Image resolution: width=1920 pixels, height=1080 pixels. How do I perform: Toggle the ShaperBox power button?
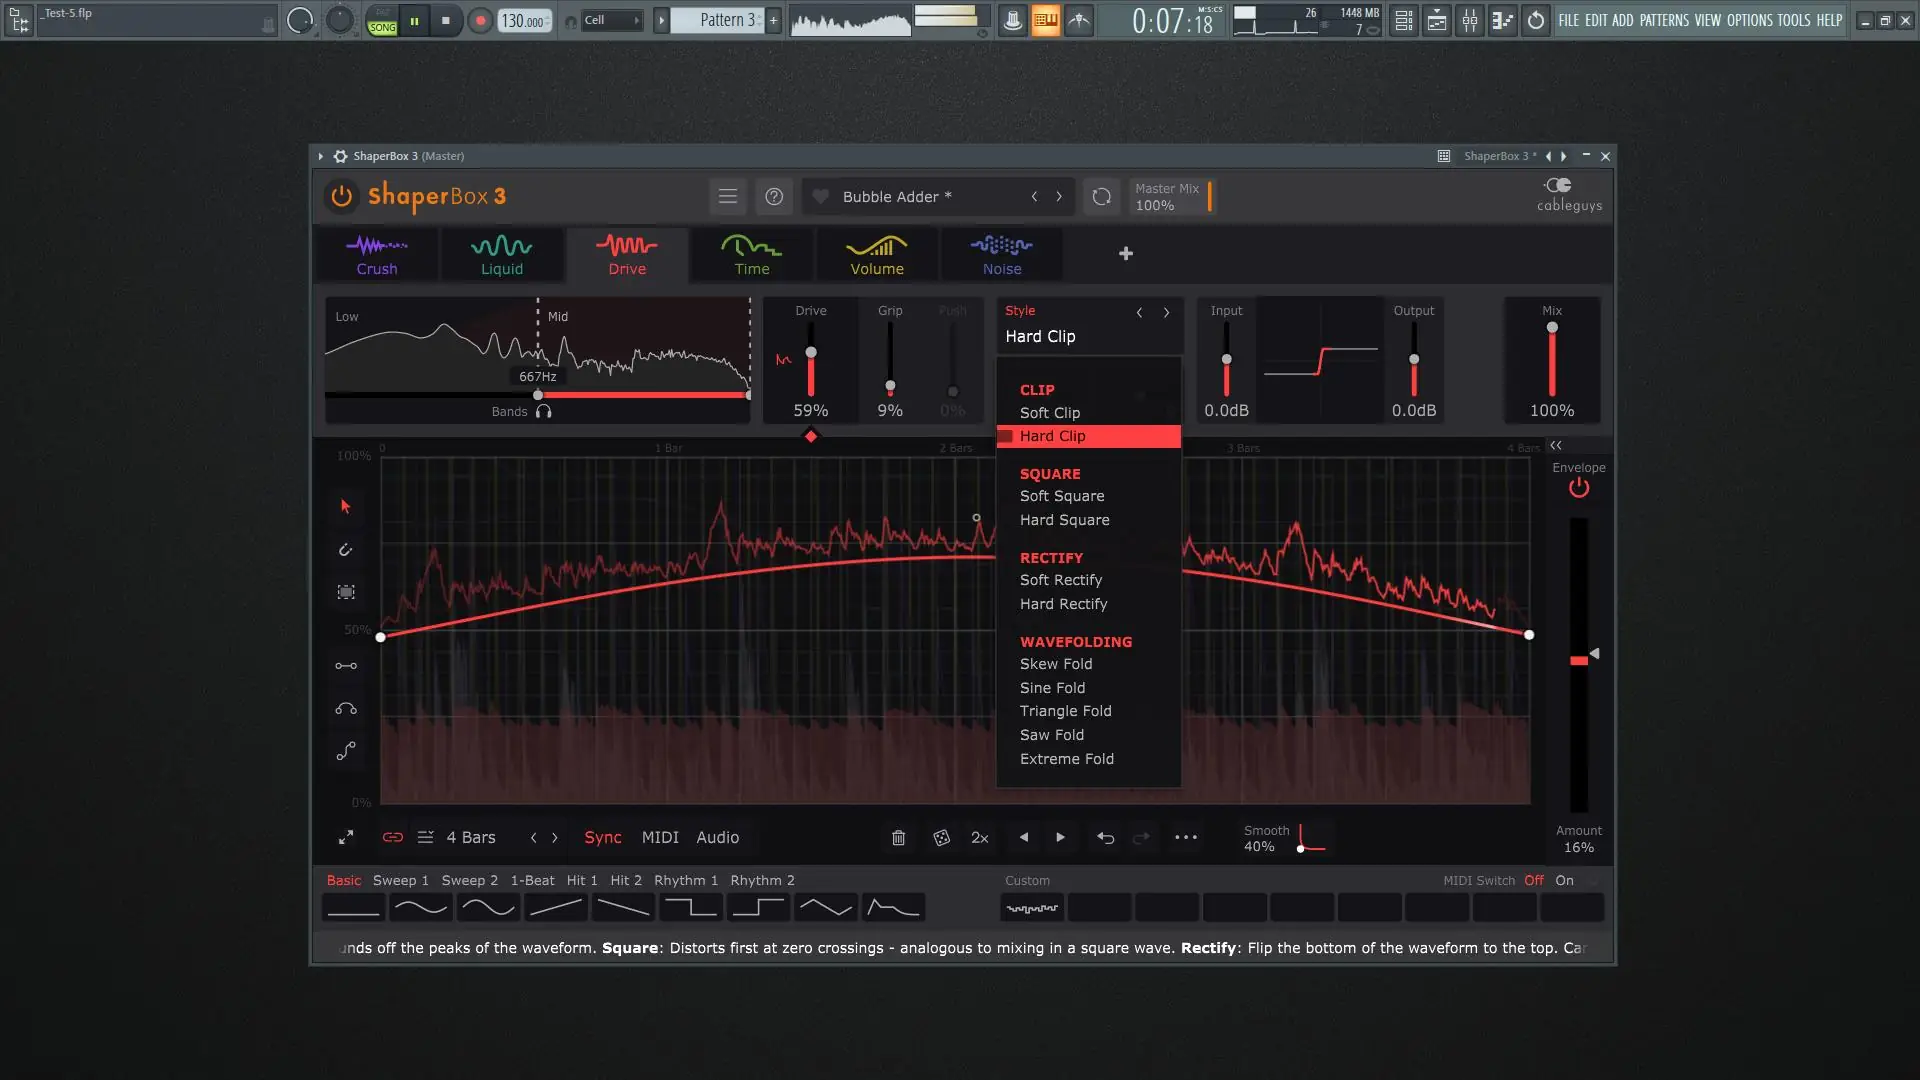342,196
